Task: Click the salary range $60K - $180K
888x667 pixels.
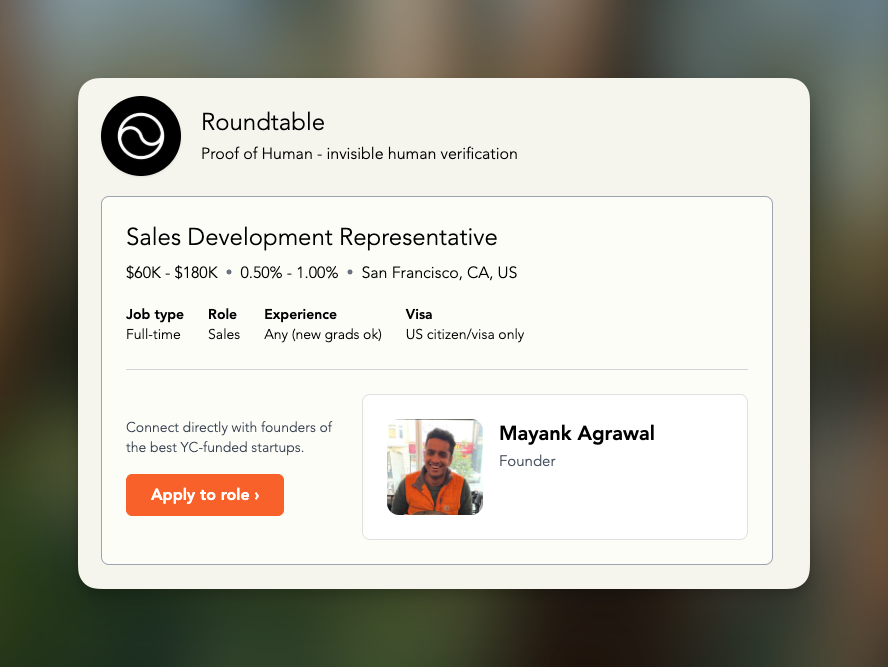Action: 172,273
